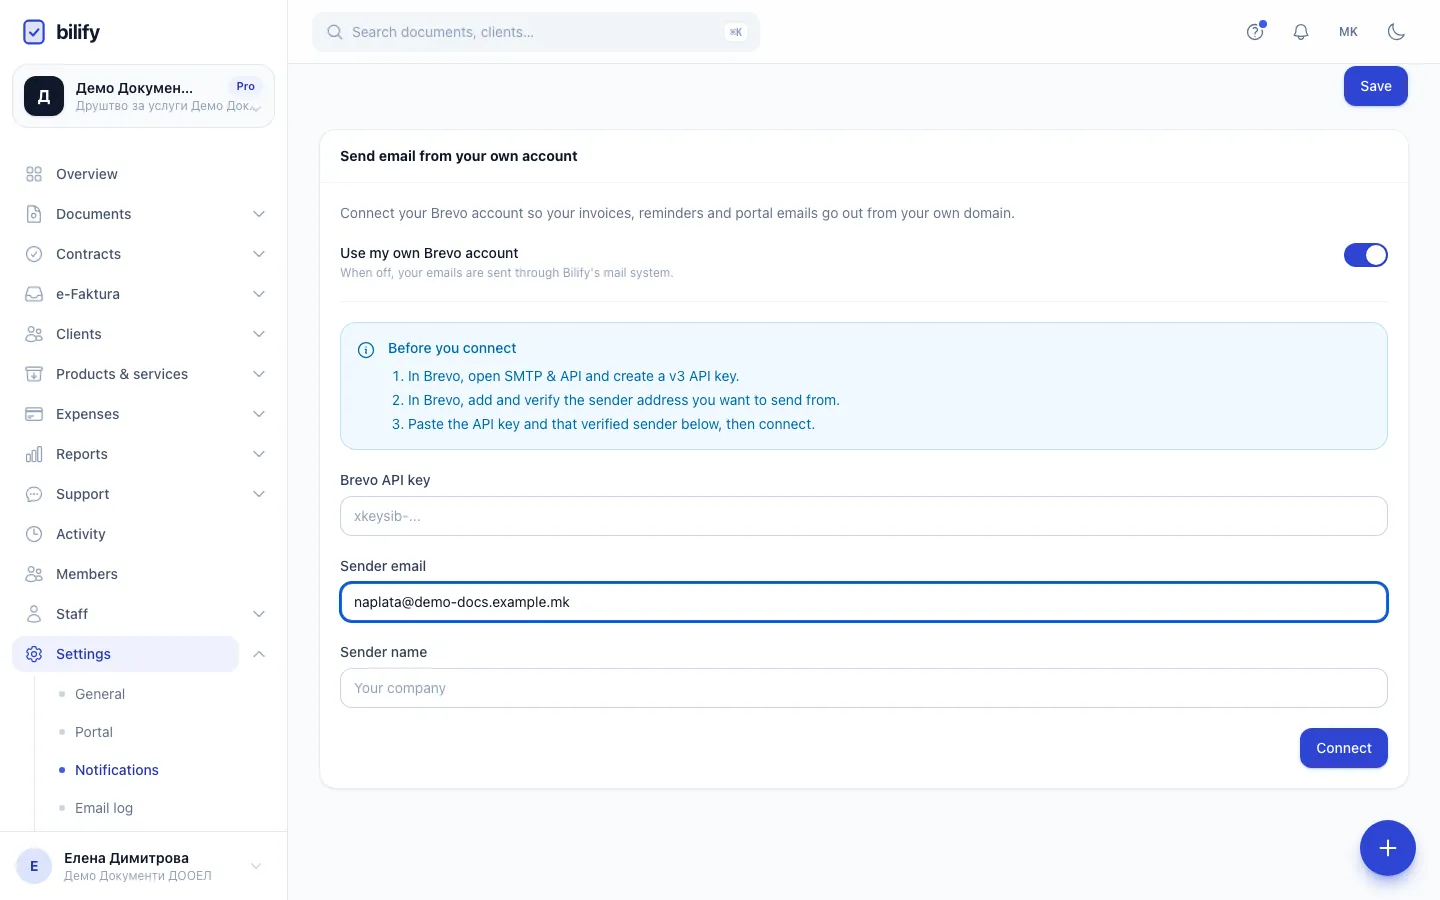
Task: Go to the Overview menu label
Action: tap(87, 174)
